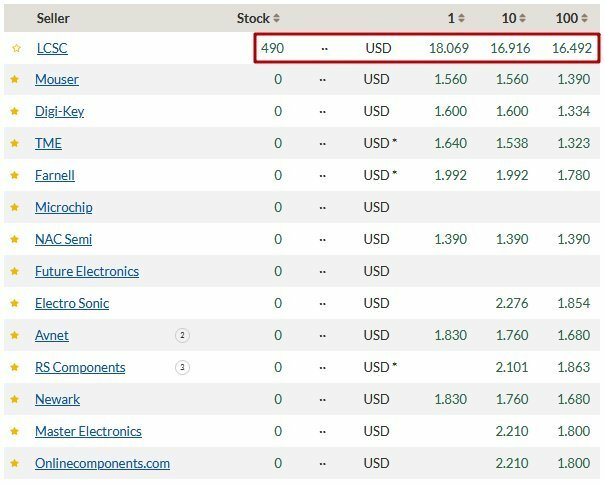Click the star icon beside Digi-Key
Screen dimensions: 604x484
[15, 112]
